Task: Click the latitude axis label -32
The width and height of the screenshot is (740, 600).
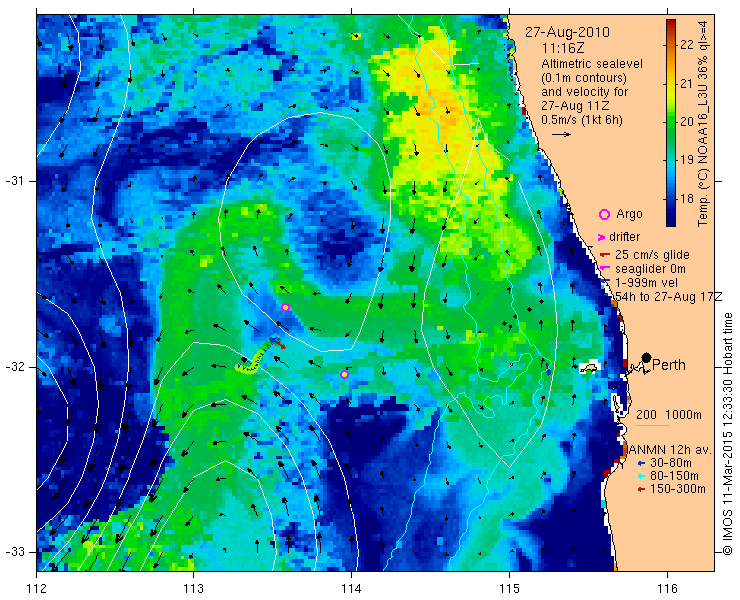Action: point(13,367)
